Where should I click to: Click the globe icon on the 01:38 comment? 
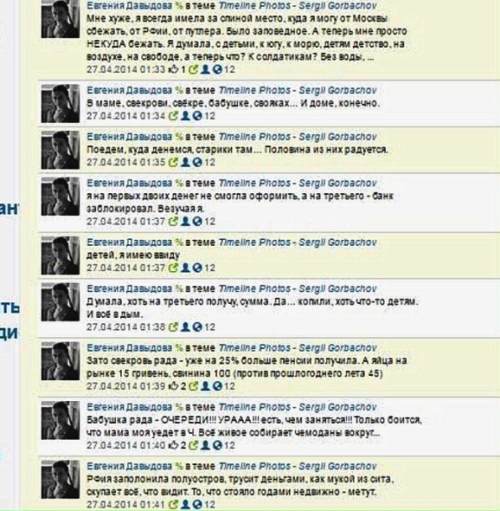click(x=197, y=327)
